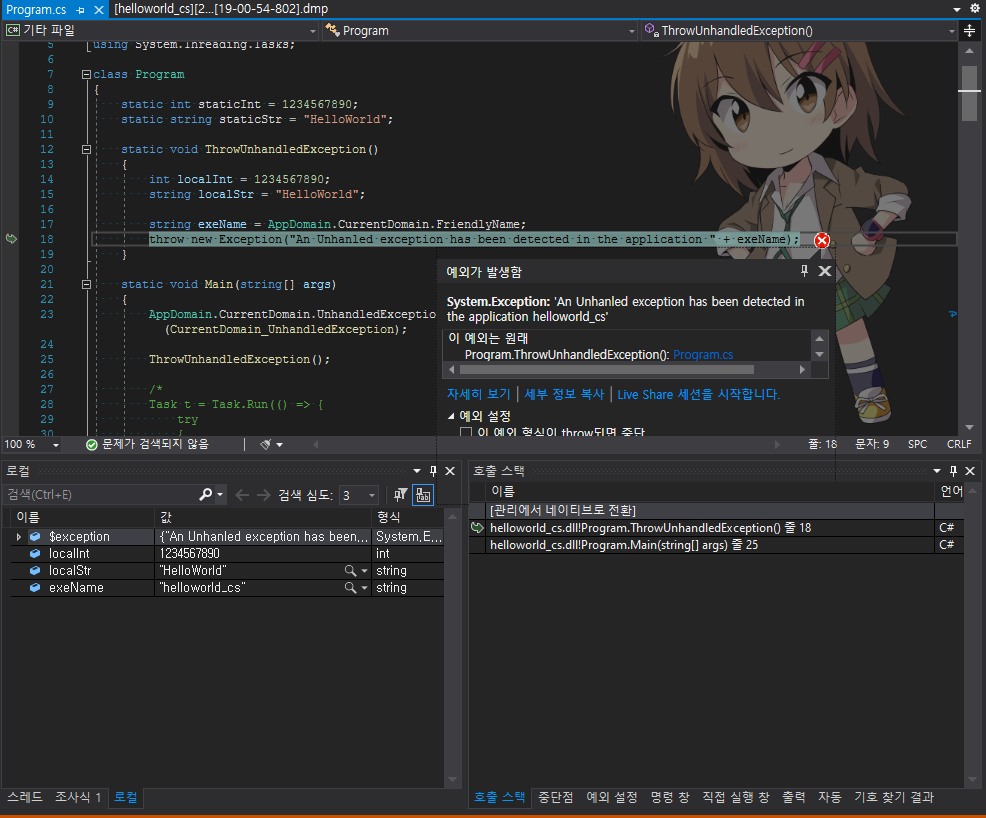Image resolution: width=986 pixels, height=818 pixels.
Task: Toggle the pin filter icon in Locals toolbar
Action: click(400, 495)
